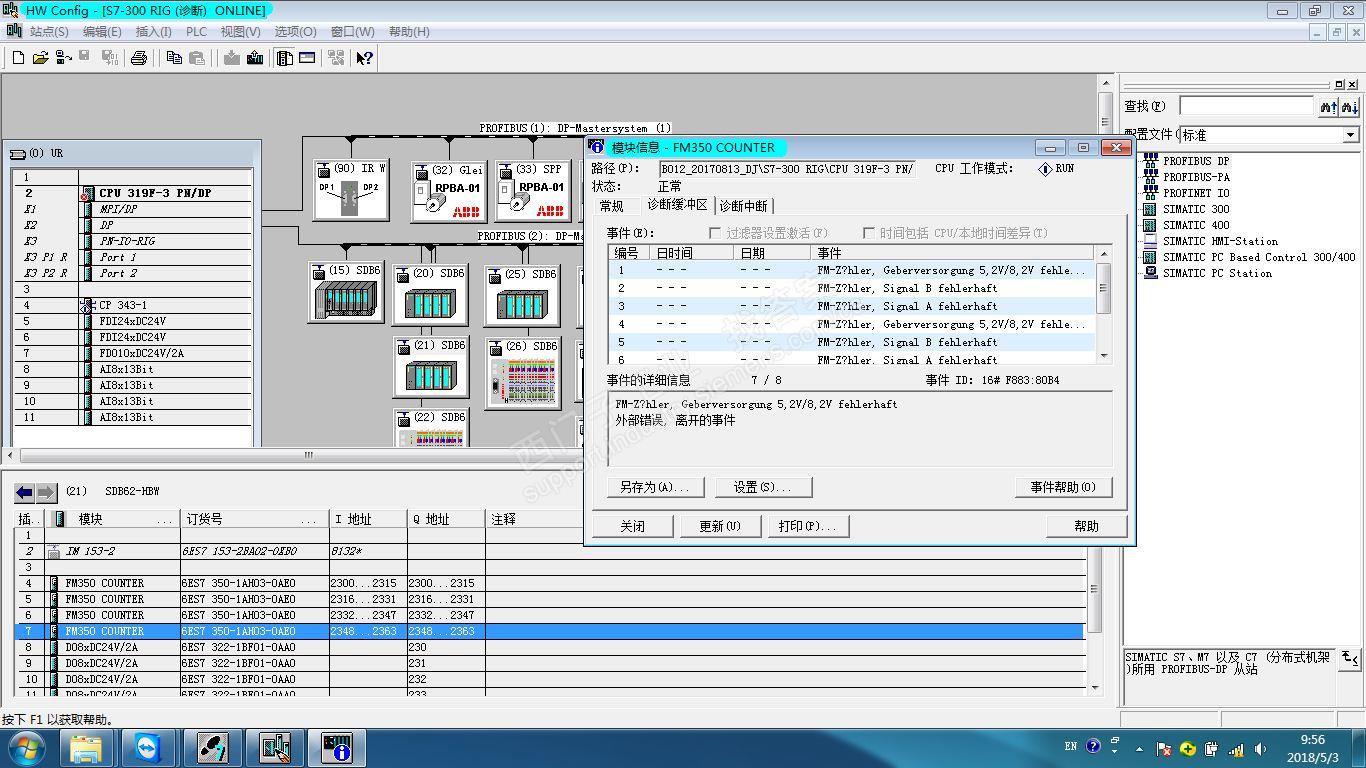1366x768 pixels.
Task: Enable the 过滤器设置激活 checkbox
Action: (715, 233)
